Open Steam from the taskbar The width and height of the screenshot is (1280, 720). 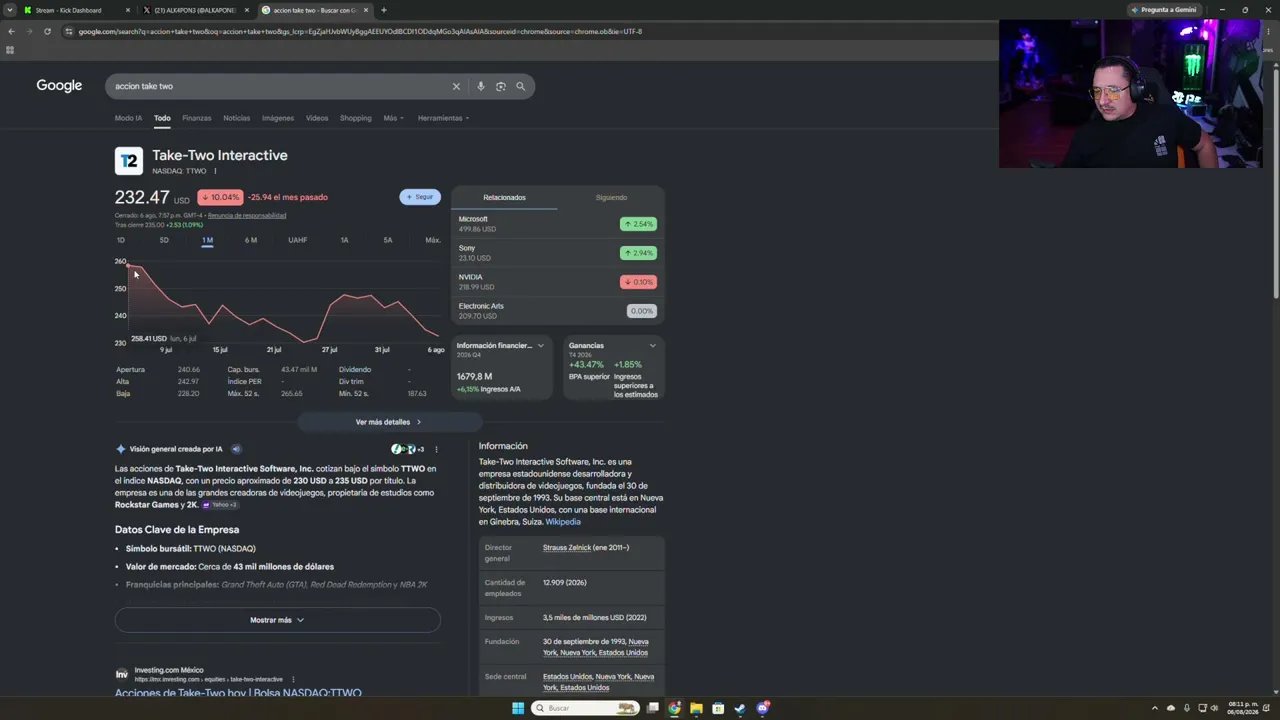coord(740,708)
